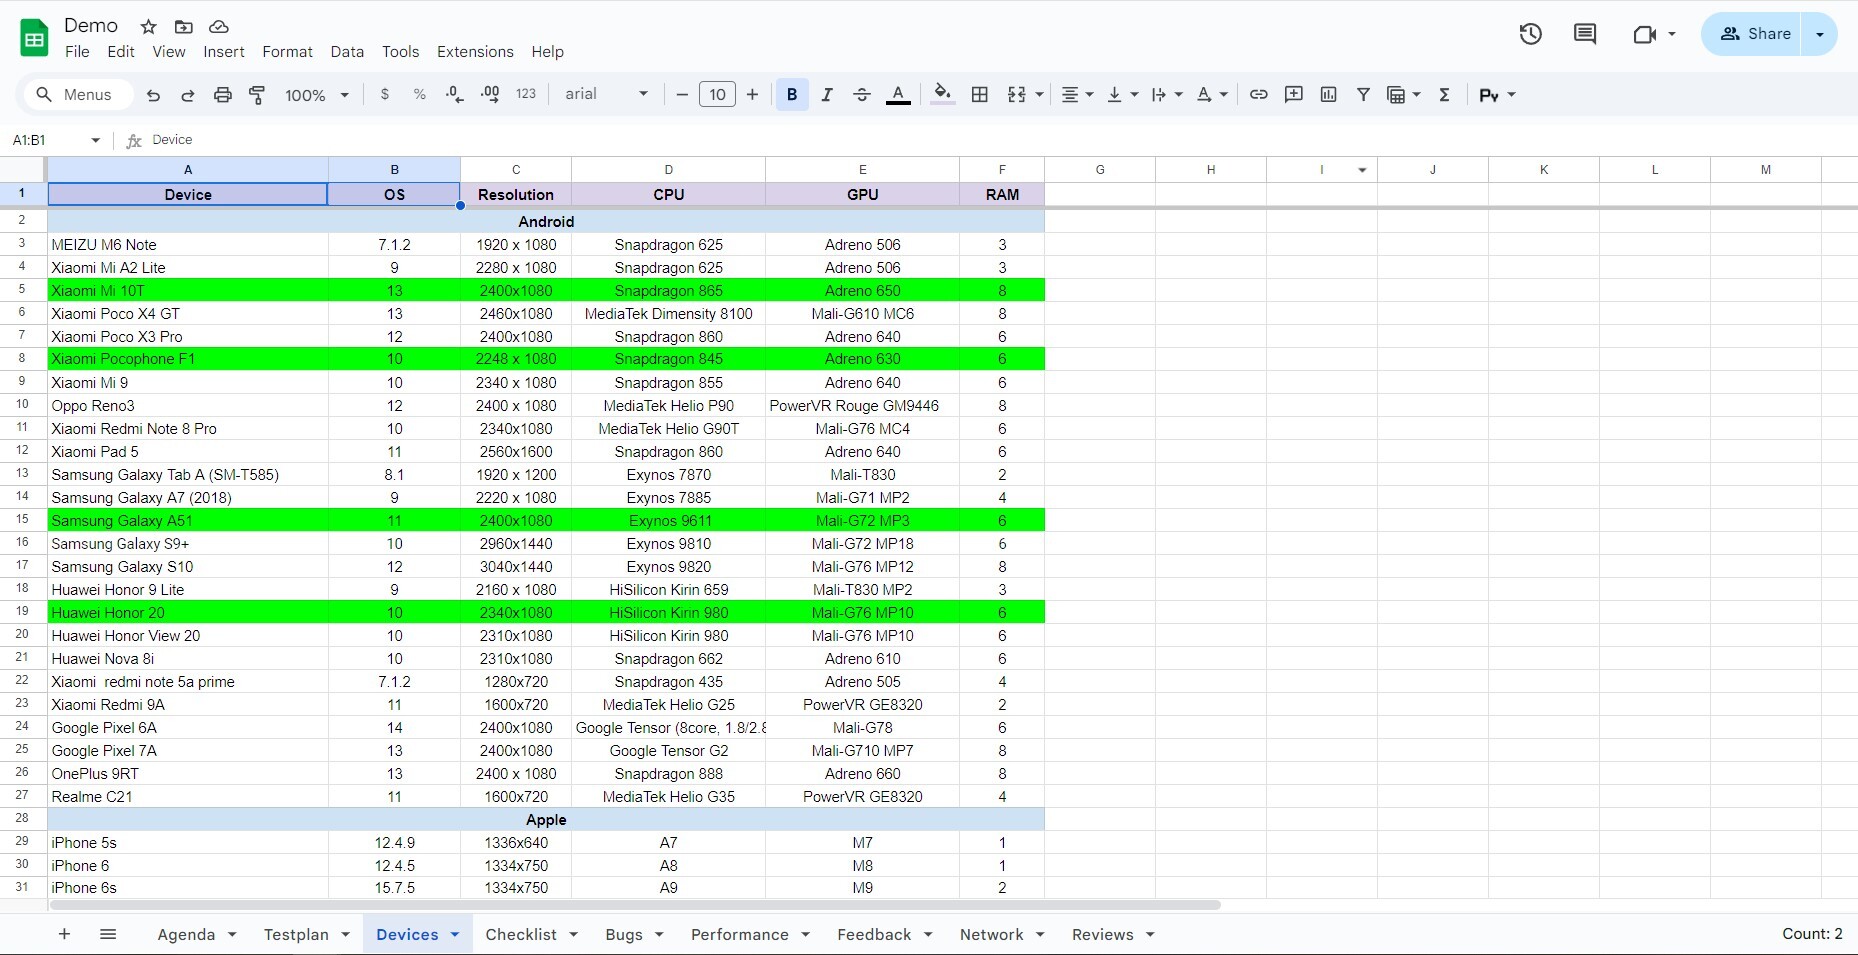The width and height of the screenshot is (1858, 955).
Task: Open the Name box dropdown arrow
Action: point(96,140)
